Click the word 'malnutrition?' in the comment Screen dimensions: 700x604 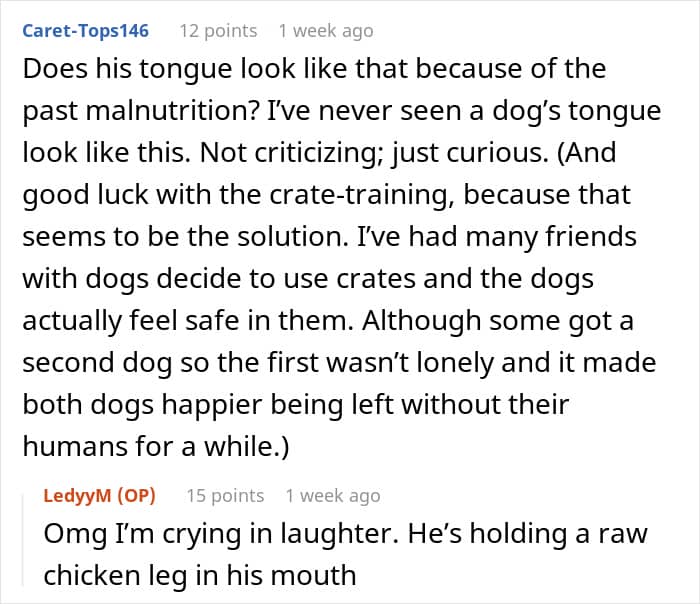[173, 111]
